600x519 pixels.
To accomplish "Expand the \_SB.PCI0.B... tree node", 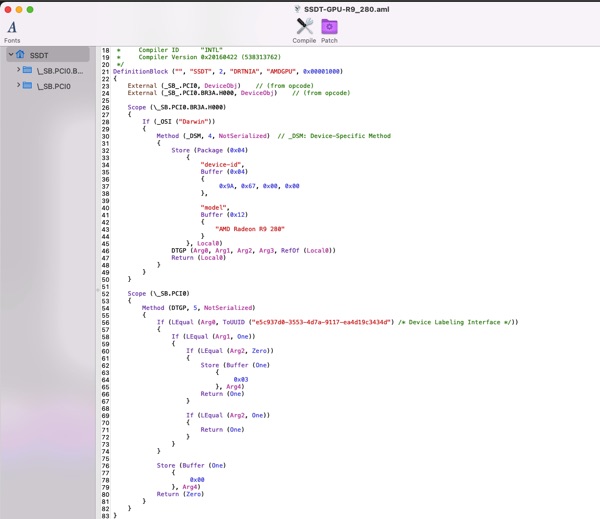I will click(18, 71).
